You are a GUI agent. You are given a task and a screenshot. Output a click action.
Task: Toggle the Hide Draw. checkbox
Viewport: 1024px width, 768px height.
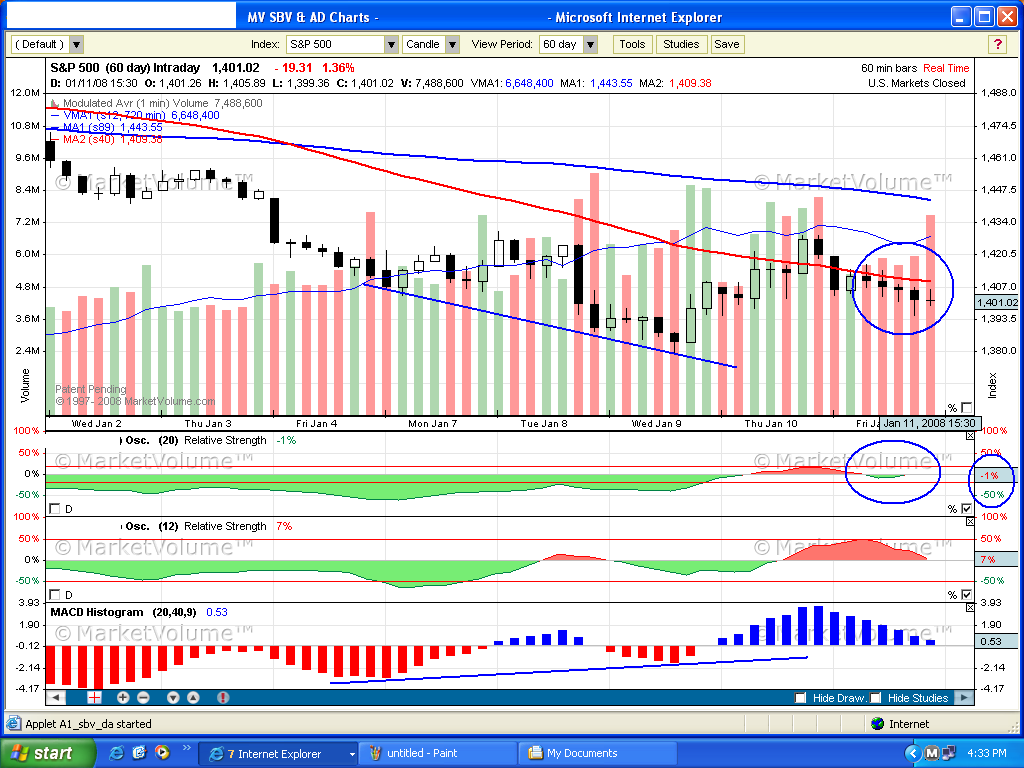(800, 697)
